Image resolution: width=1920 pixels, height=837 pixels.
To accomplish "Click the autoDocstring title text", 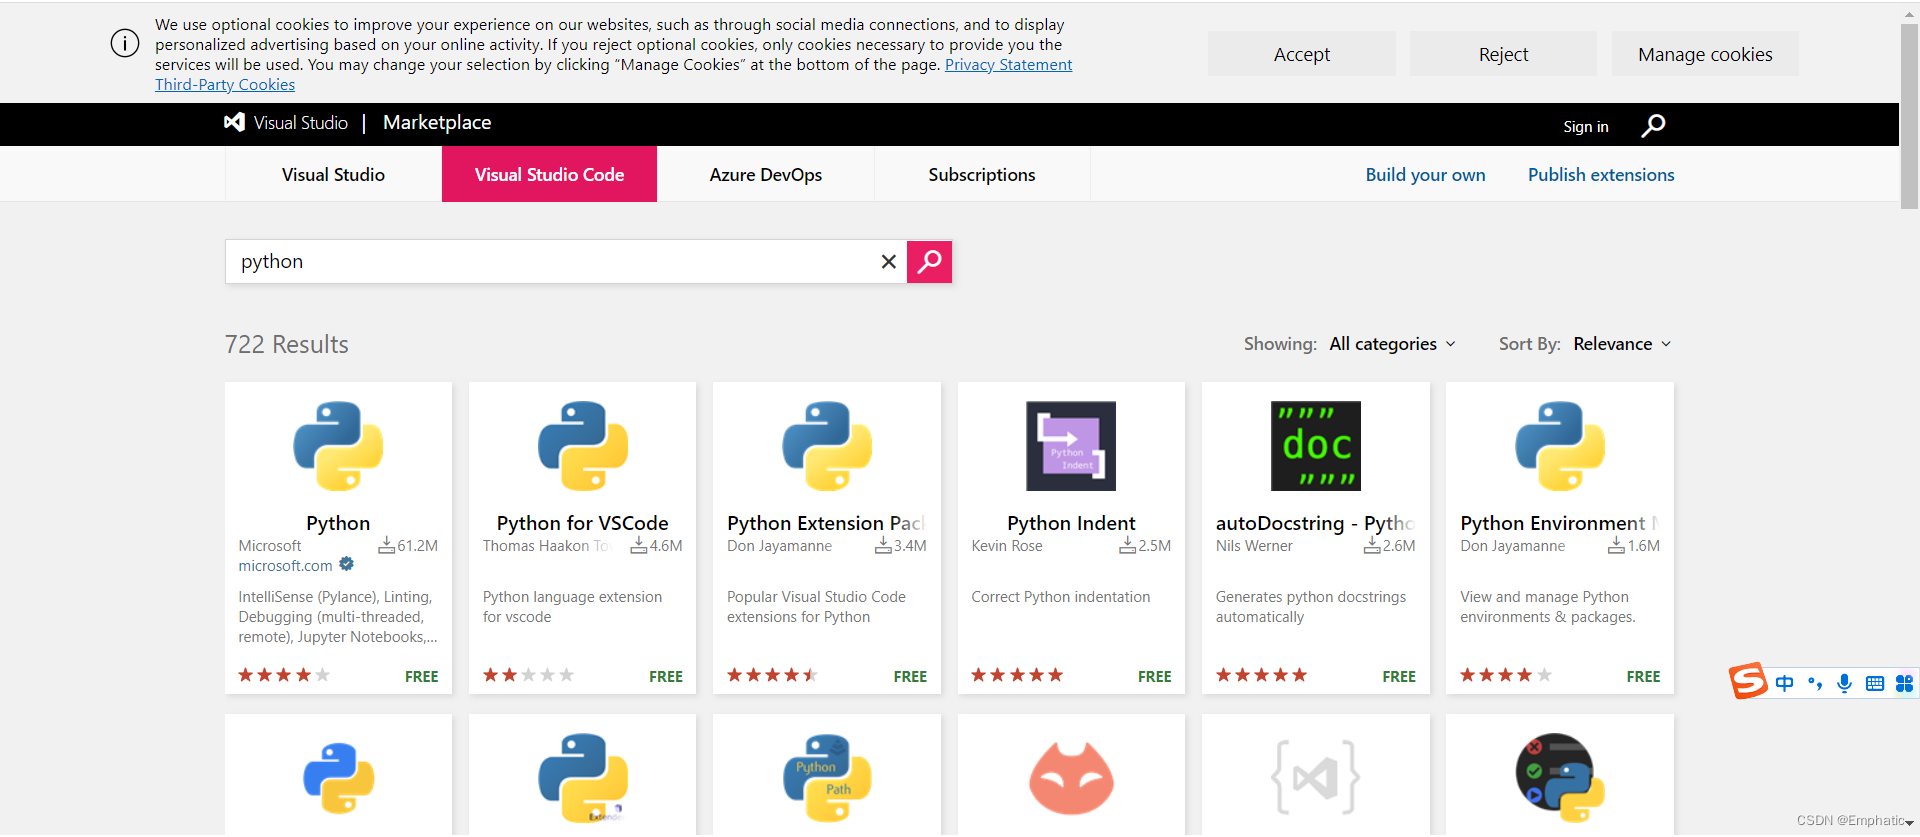I will pos(1315,523).
